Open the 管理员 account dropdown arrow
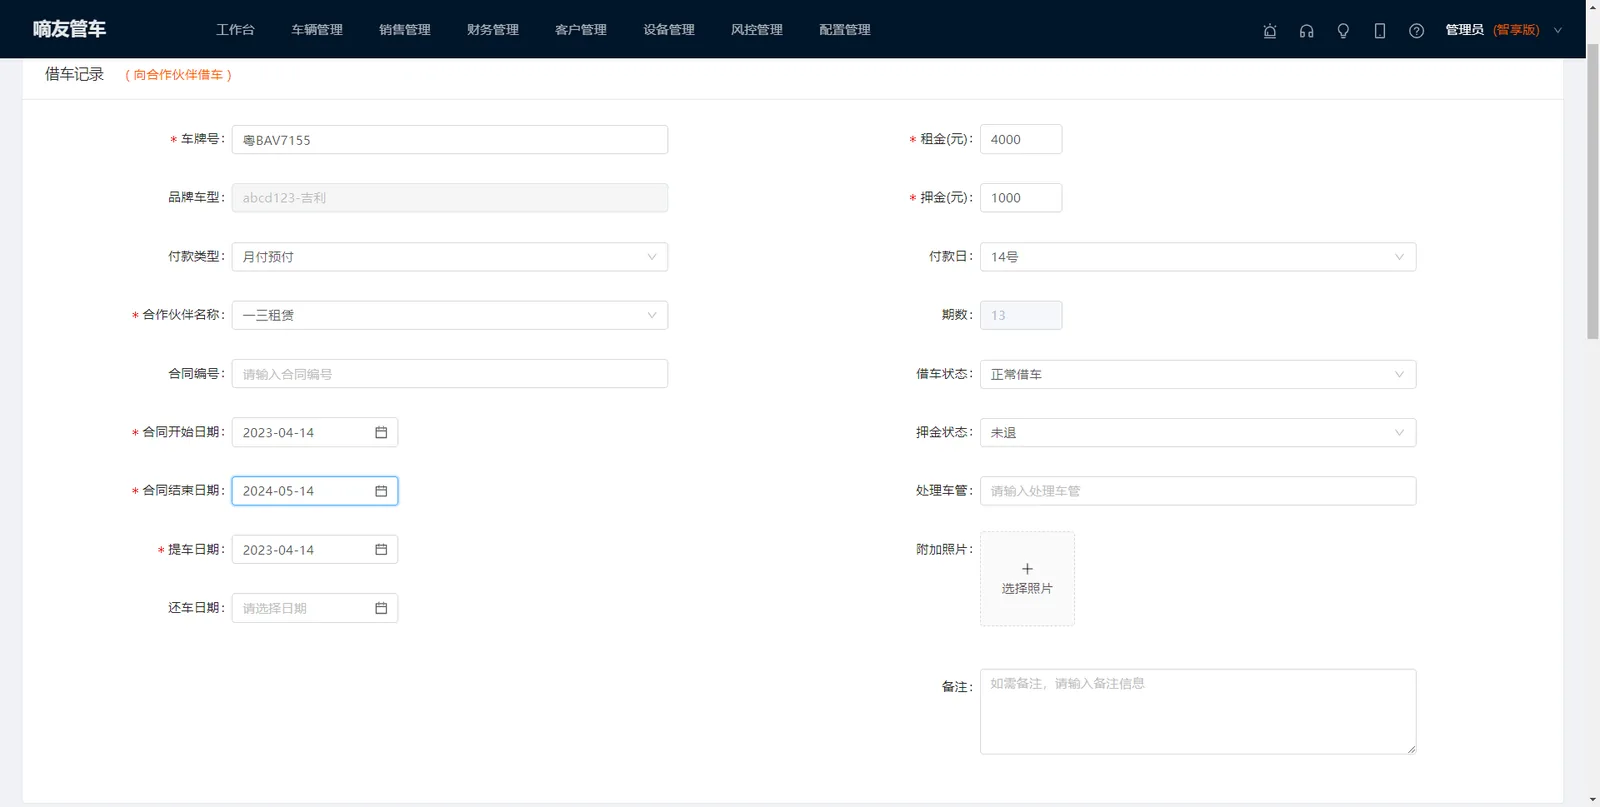 pyautogui.click(x=1557, y=30)
